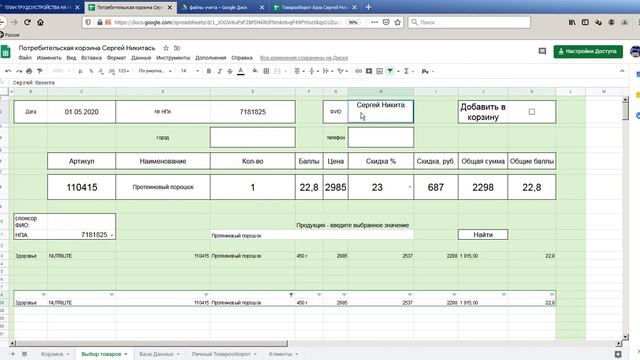Open the text wrapping dropdown
640x360 pixels.
point(328,71)
